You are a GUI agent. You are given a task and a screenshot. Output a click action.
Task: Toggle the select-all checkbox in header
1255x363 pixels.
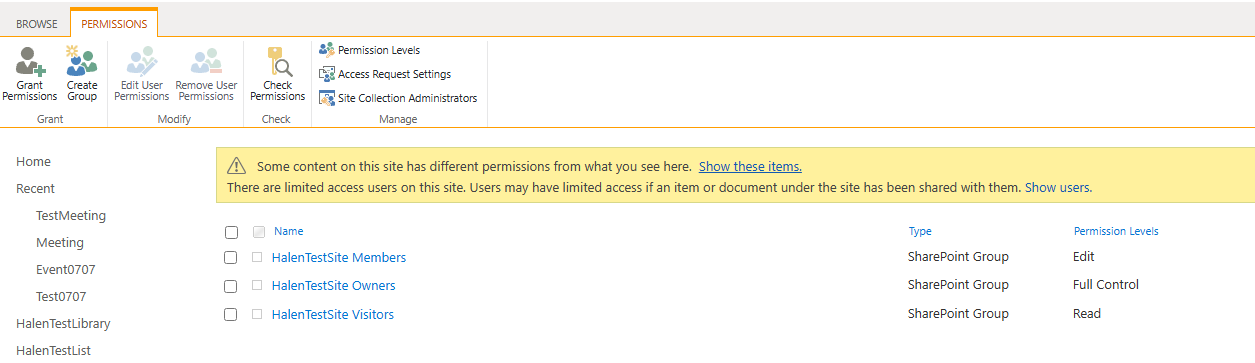tap(231, 232)
